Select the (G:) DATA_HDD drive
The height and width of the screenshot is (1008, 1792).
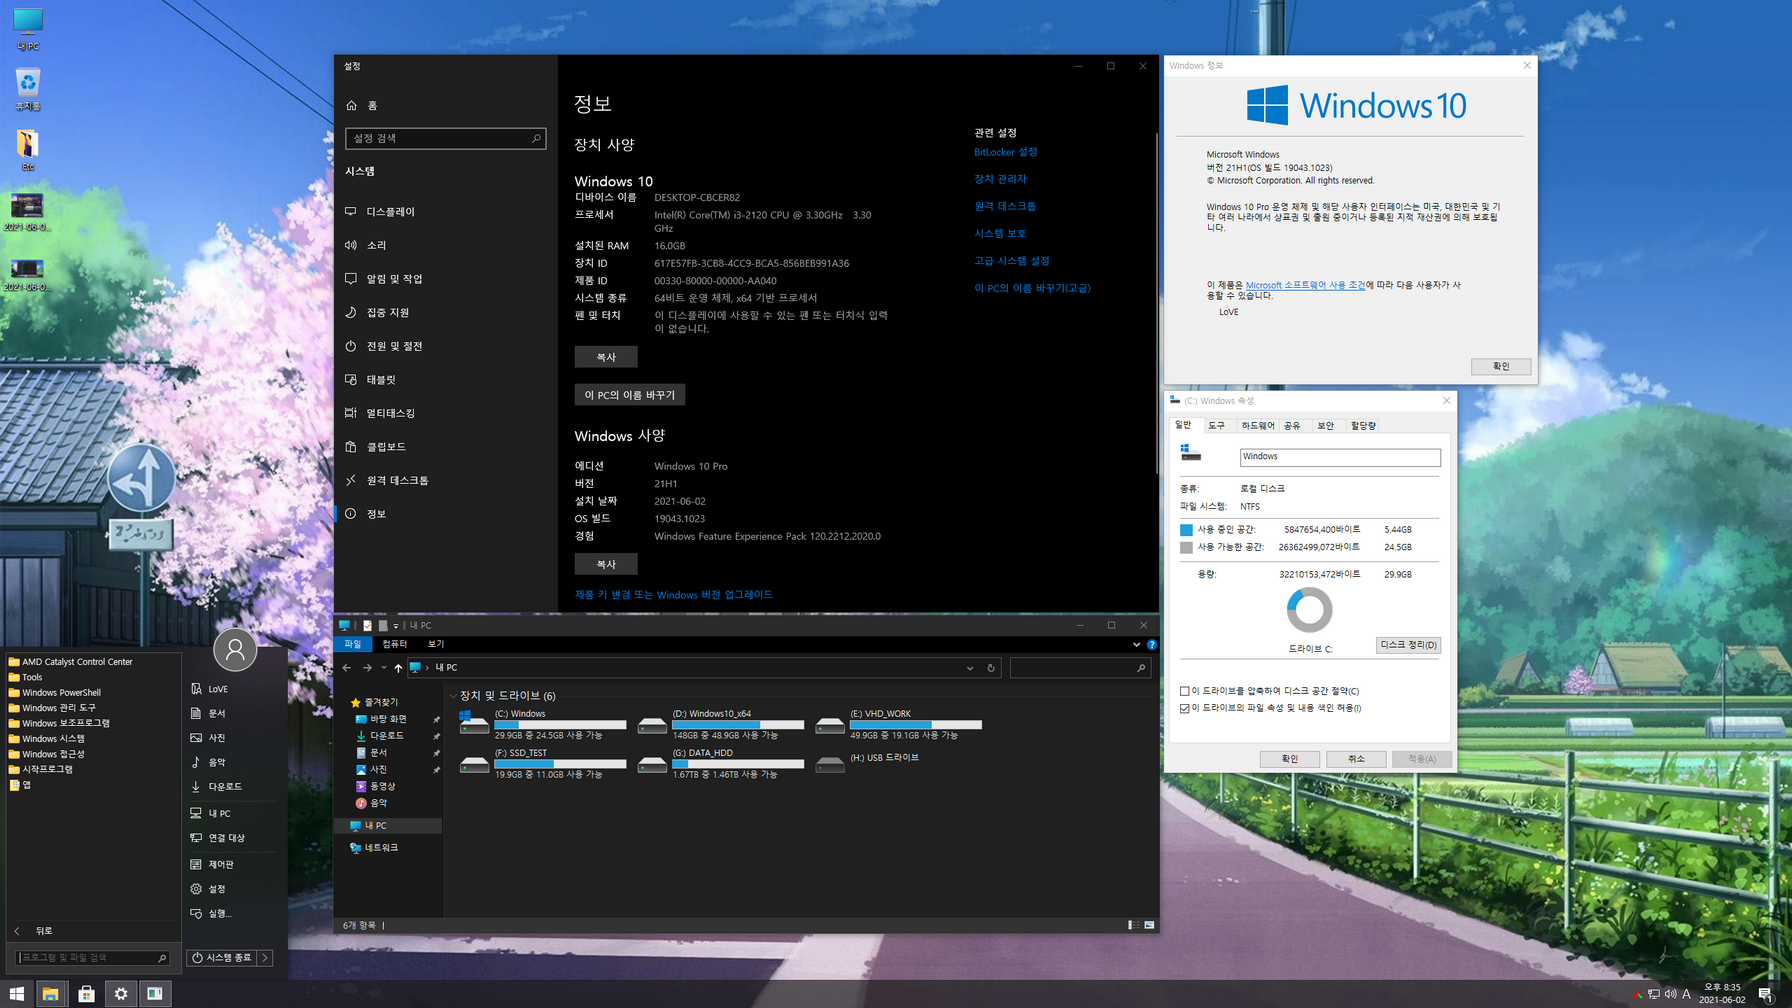tap(721, 764)
